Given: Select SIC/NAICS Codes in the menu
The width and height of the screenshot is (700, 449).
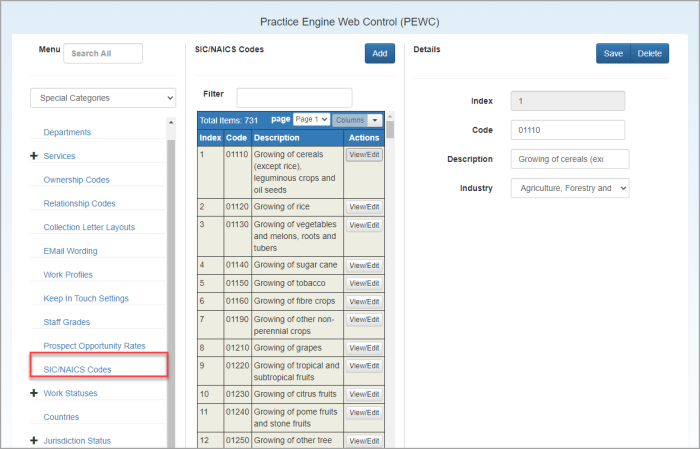Looking at the screenshot, I should 77,370.
